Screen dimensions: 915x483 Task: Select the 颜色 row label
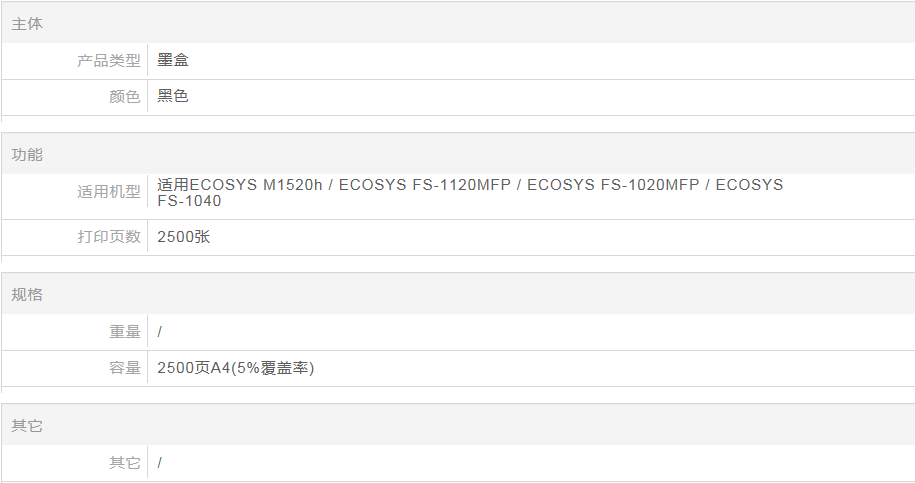point(125,97)
